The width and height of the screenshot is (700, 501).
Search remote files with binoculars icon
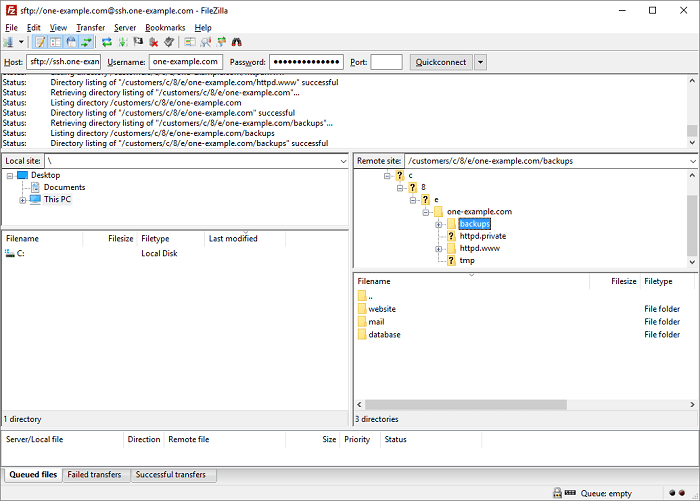click(237, 42)
